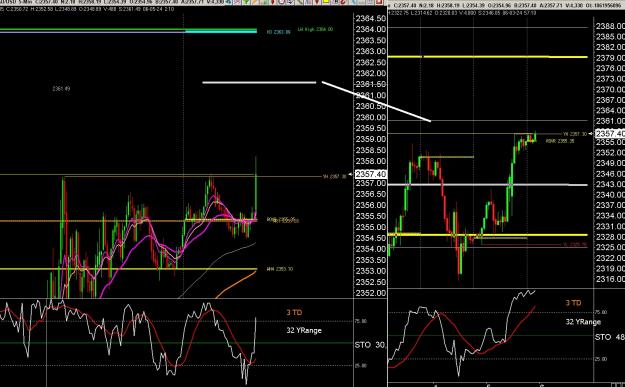Viewport: 625px width, 387px height.
Task: Click the 25.00 level label in left stochastic pane
Action: point(361,365)
